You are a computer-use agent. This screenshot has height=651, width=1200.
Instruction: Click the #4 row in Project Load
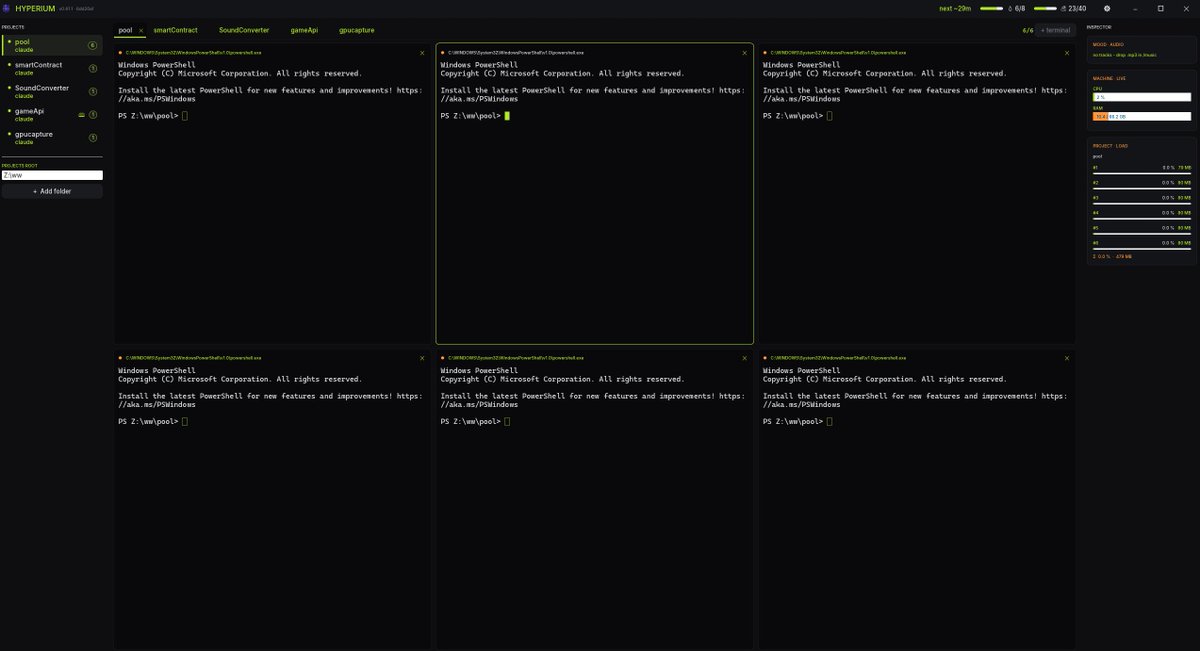[x=1142, y=214]
